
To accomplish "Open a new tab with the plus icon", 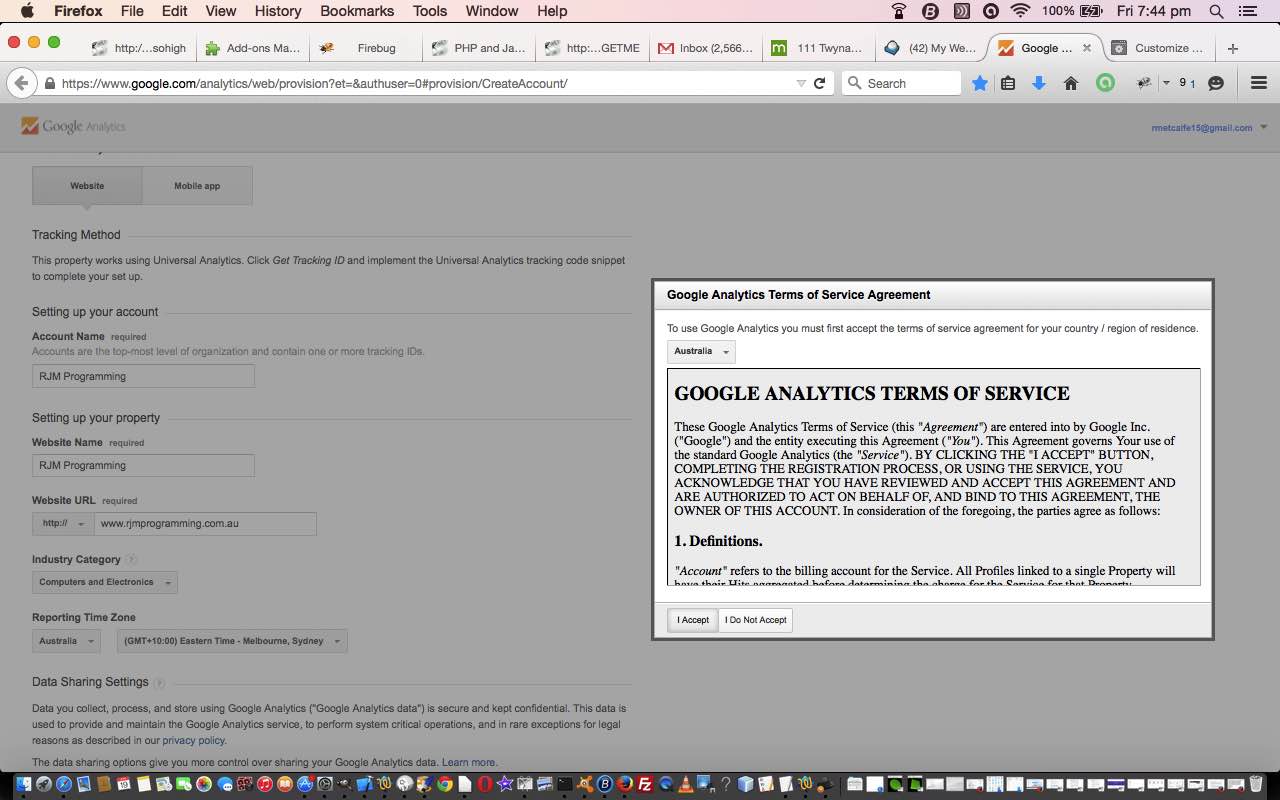I will coord(1232,48).
